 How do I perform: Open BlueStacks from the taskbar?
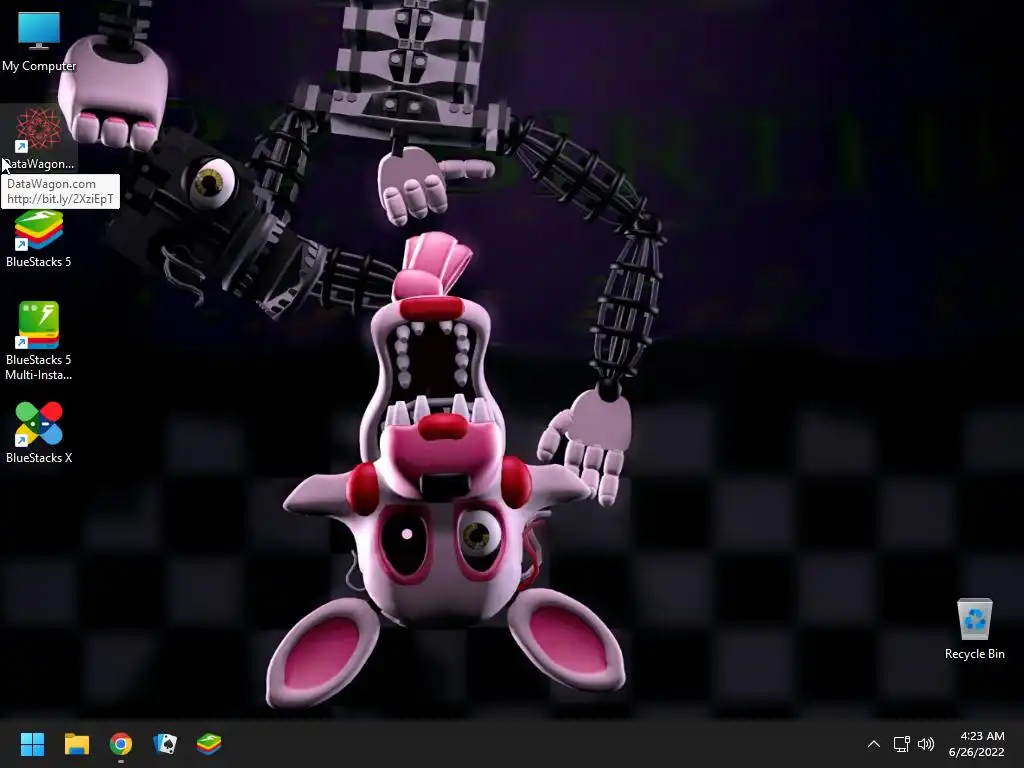(209, 744)
